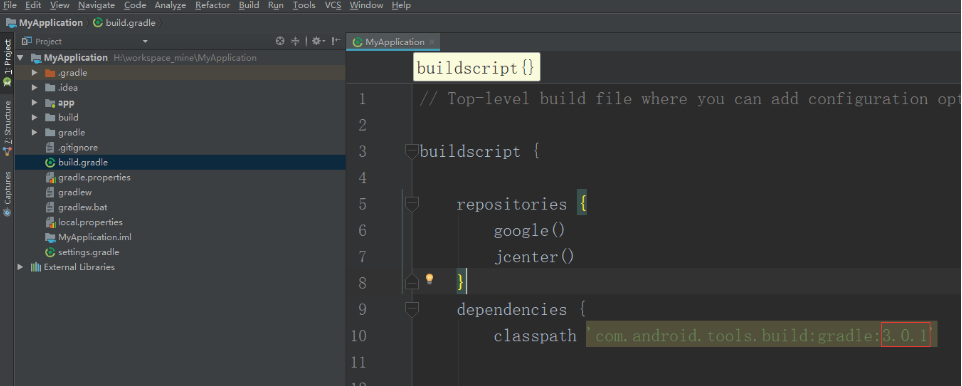The height and width of the screenshot is (386, 962).
Task: Open the Edit menu
Action: coord(33,6)
